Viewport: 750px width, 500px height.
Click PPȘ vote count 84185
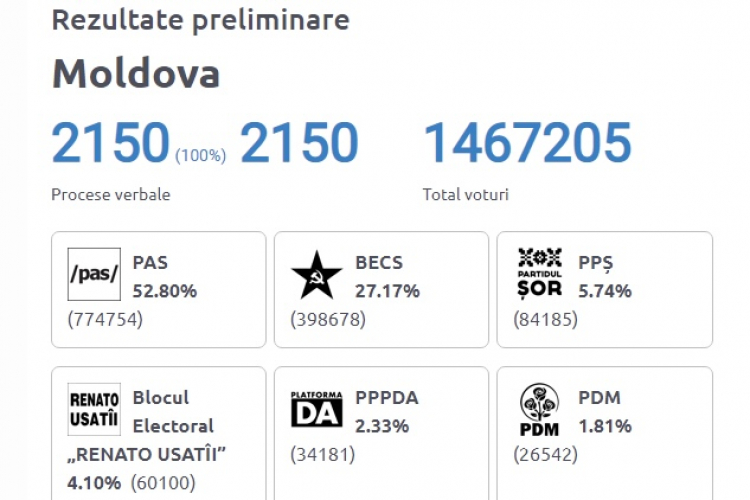[546, 319]
